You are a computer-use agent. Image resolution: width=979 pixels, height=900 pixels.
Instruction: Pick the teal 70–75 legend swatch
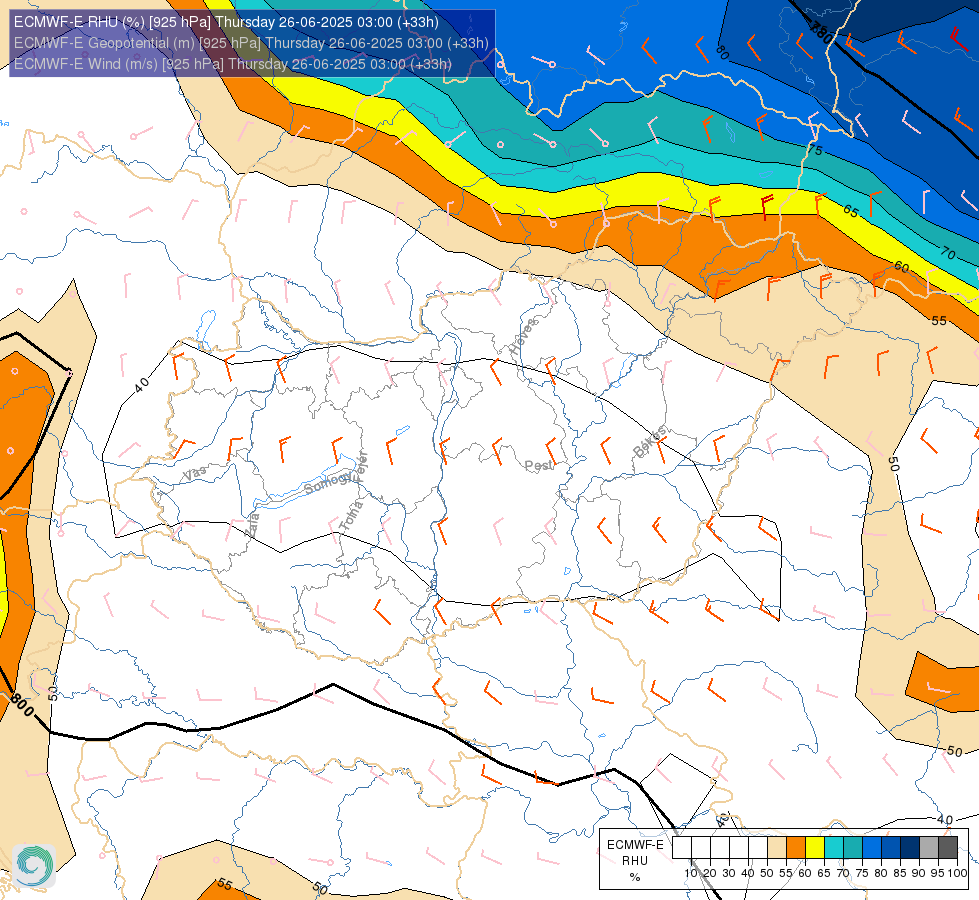(x=853, y=847)
